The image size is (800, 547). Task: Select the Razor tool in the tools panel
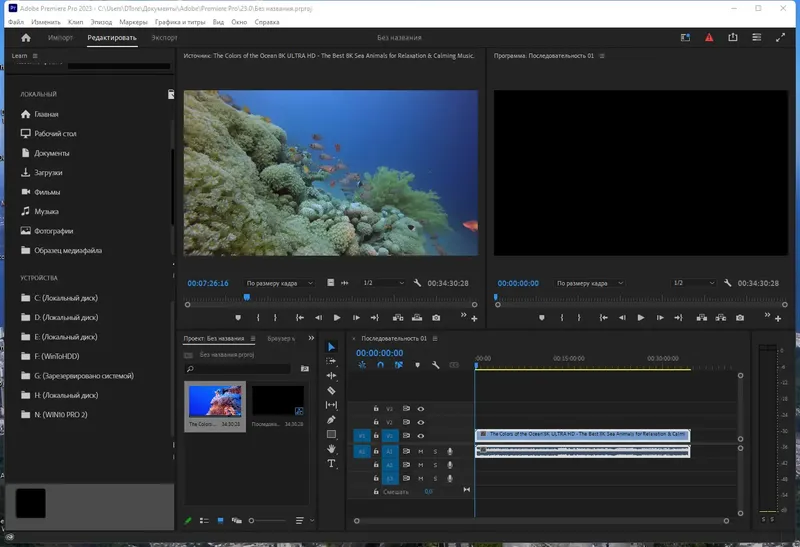(x=332, y=390)
